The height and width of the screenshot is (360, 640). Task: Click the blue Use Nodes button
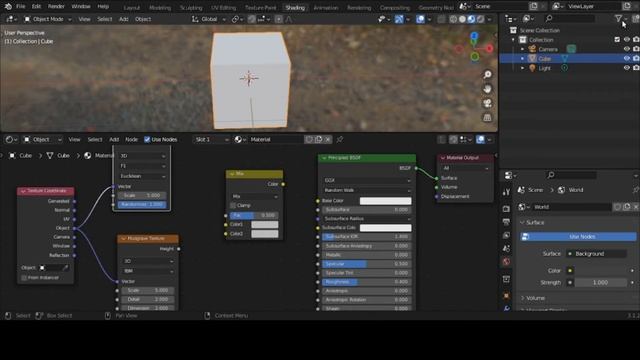point(578,237)
